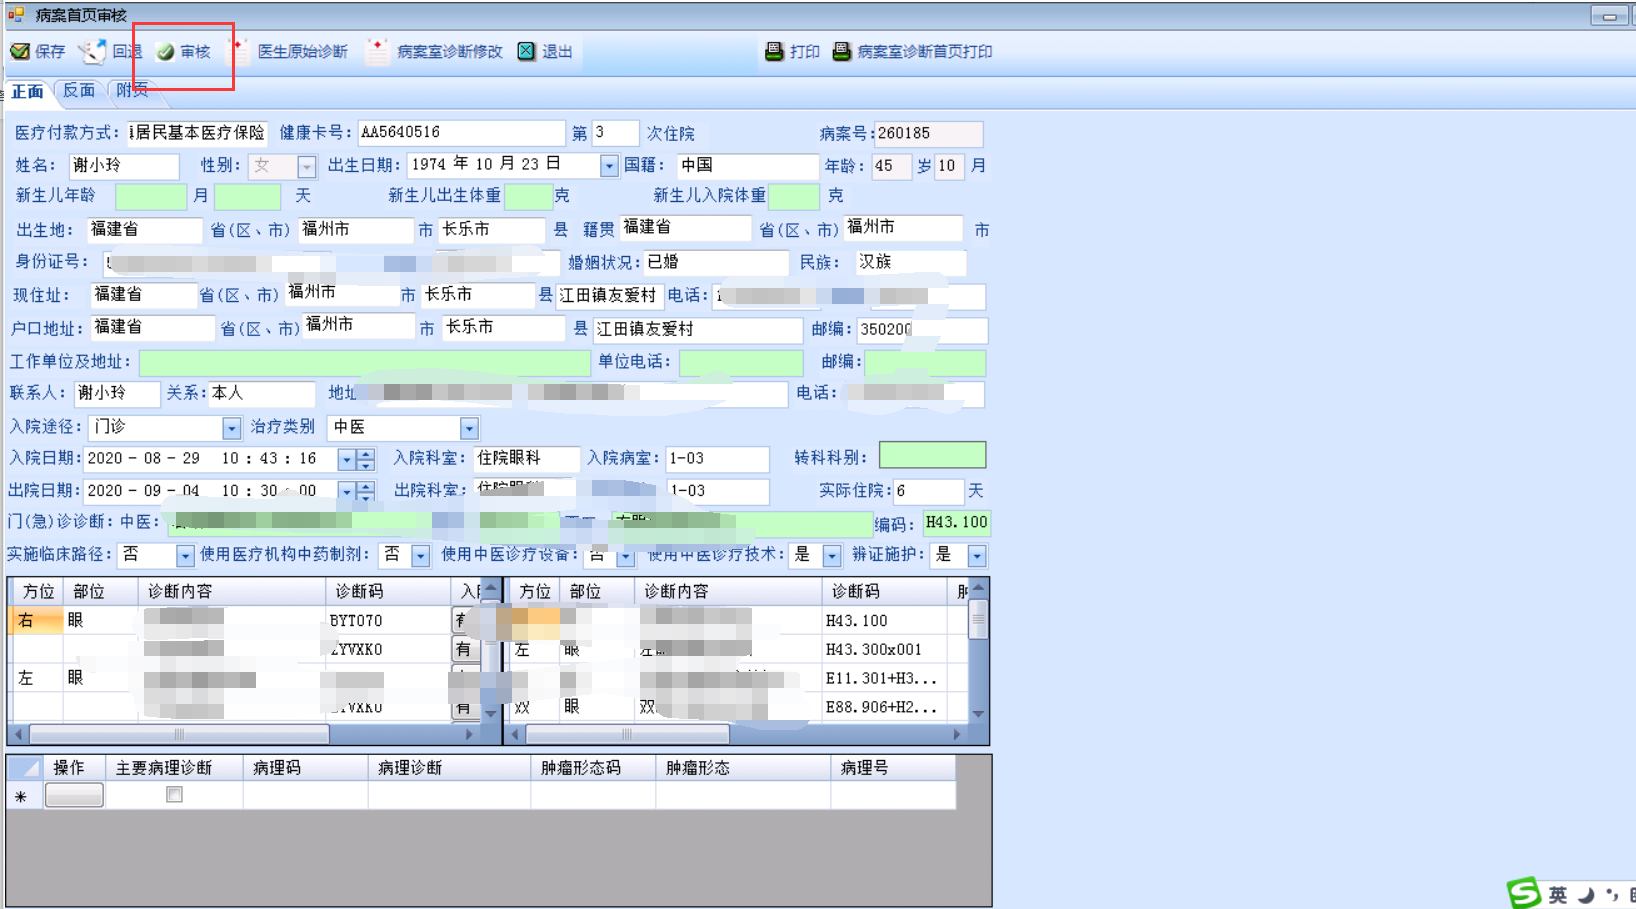This screenshot has width=1636, height=909.
Task: Expand the 使用医疗机构中药制剂 dropdown
Action: (x=421, y=555)
